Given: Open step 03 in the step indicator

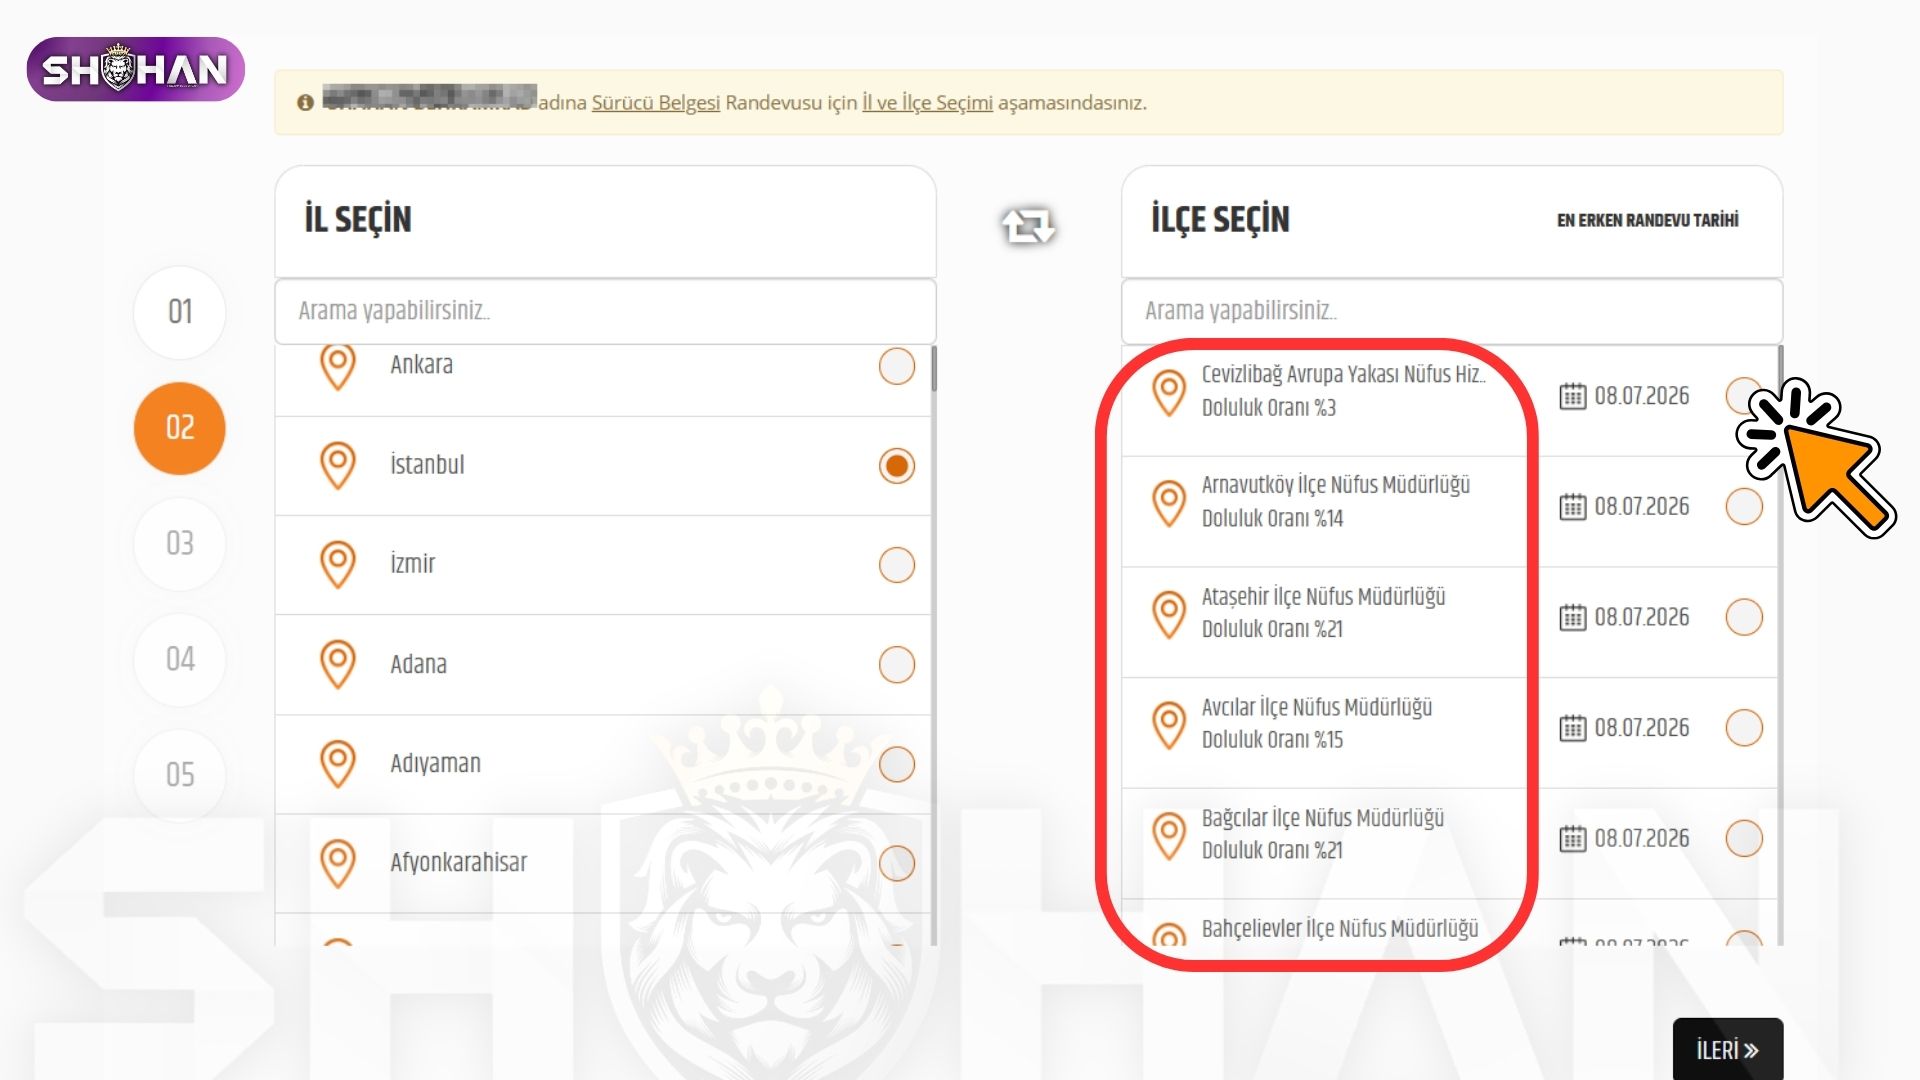Looking at the screenshot, I should [180, 544].
